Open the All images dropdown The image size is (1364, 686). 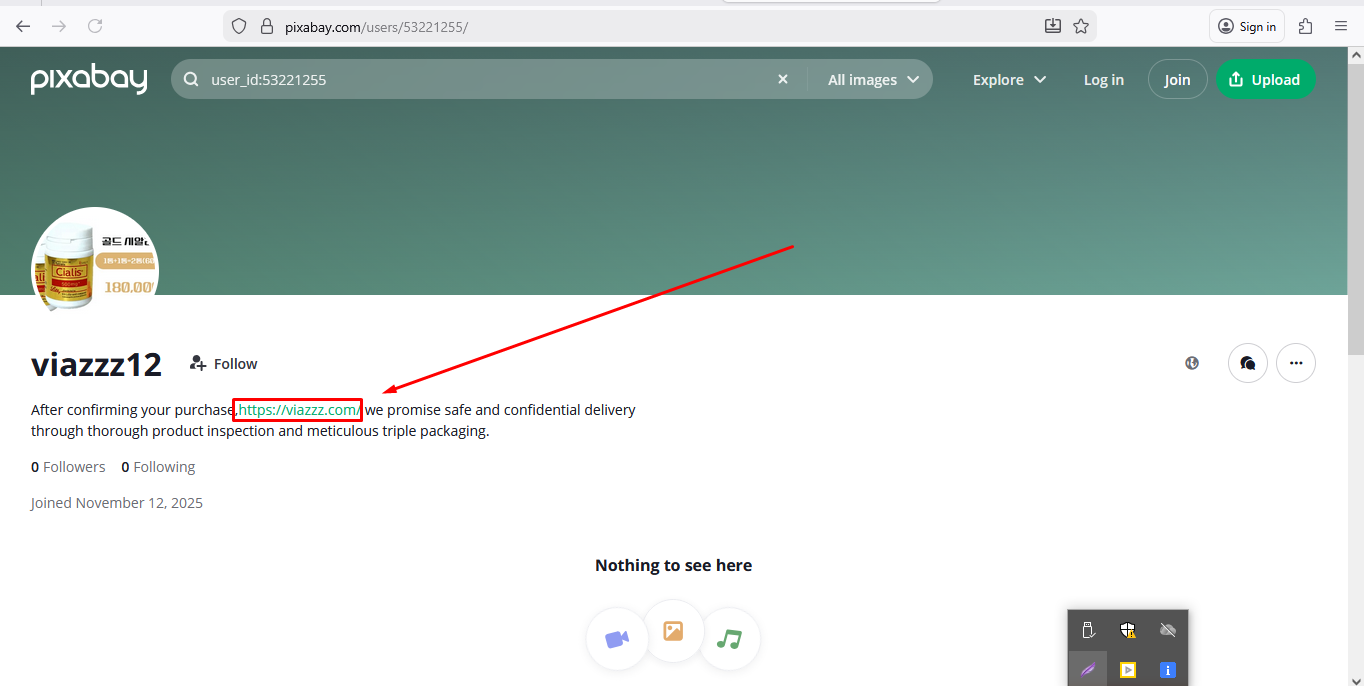click(873, 80)
